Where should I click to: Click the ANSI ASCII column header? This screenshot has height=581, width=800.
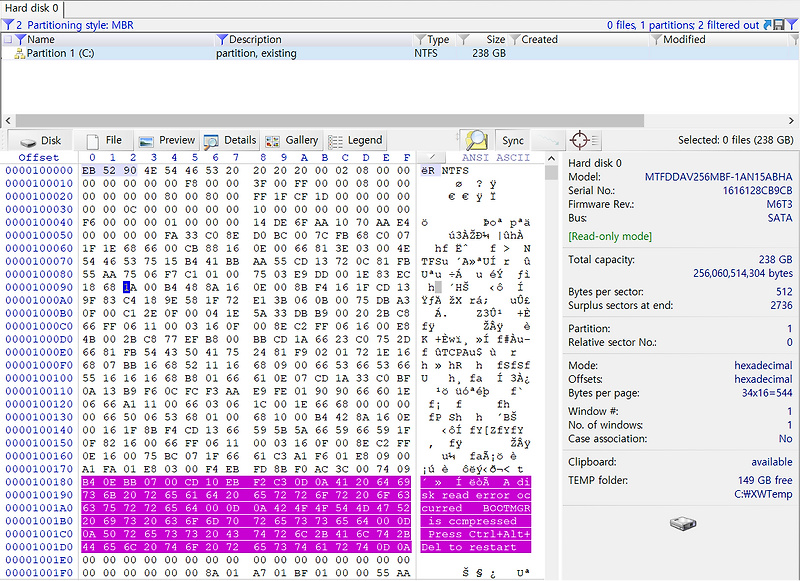point(496,157)
